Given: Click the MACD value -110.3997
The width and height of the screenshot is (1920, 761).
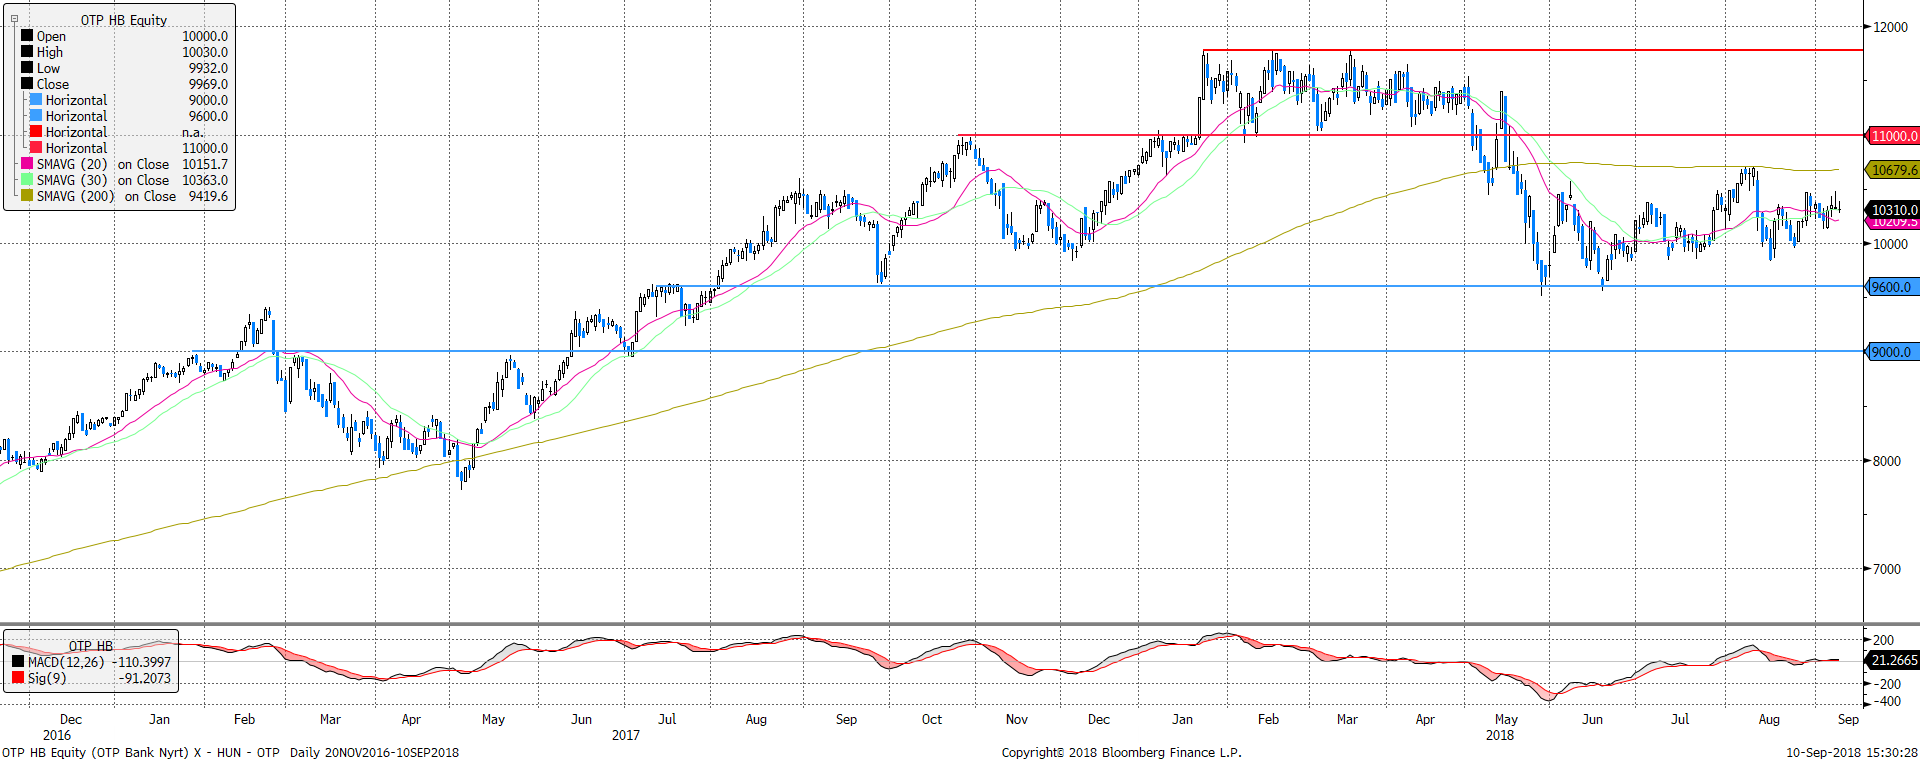Looking at the screenshot, I should point(142,662).
